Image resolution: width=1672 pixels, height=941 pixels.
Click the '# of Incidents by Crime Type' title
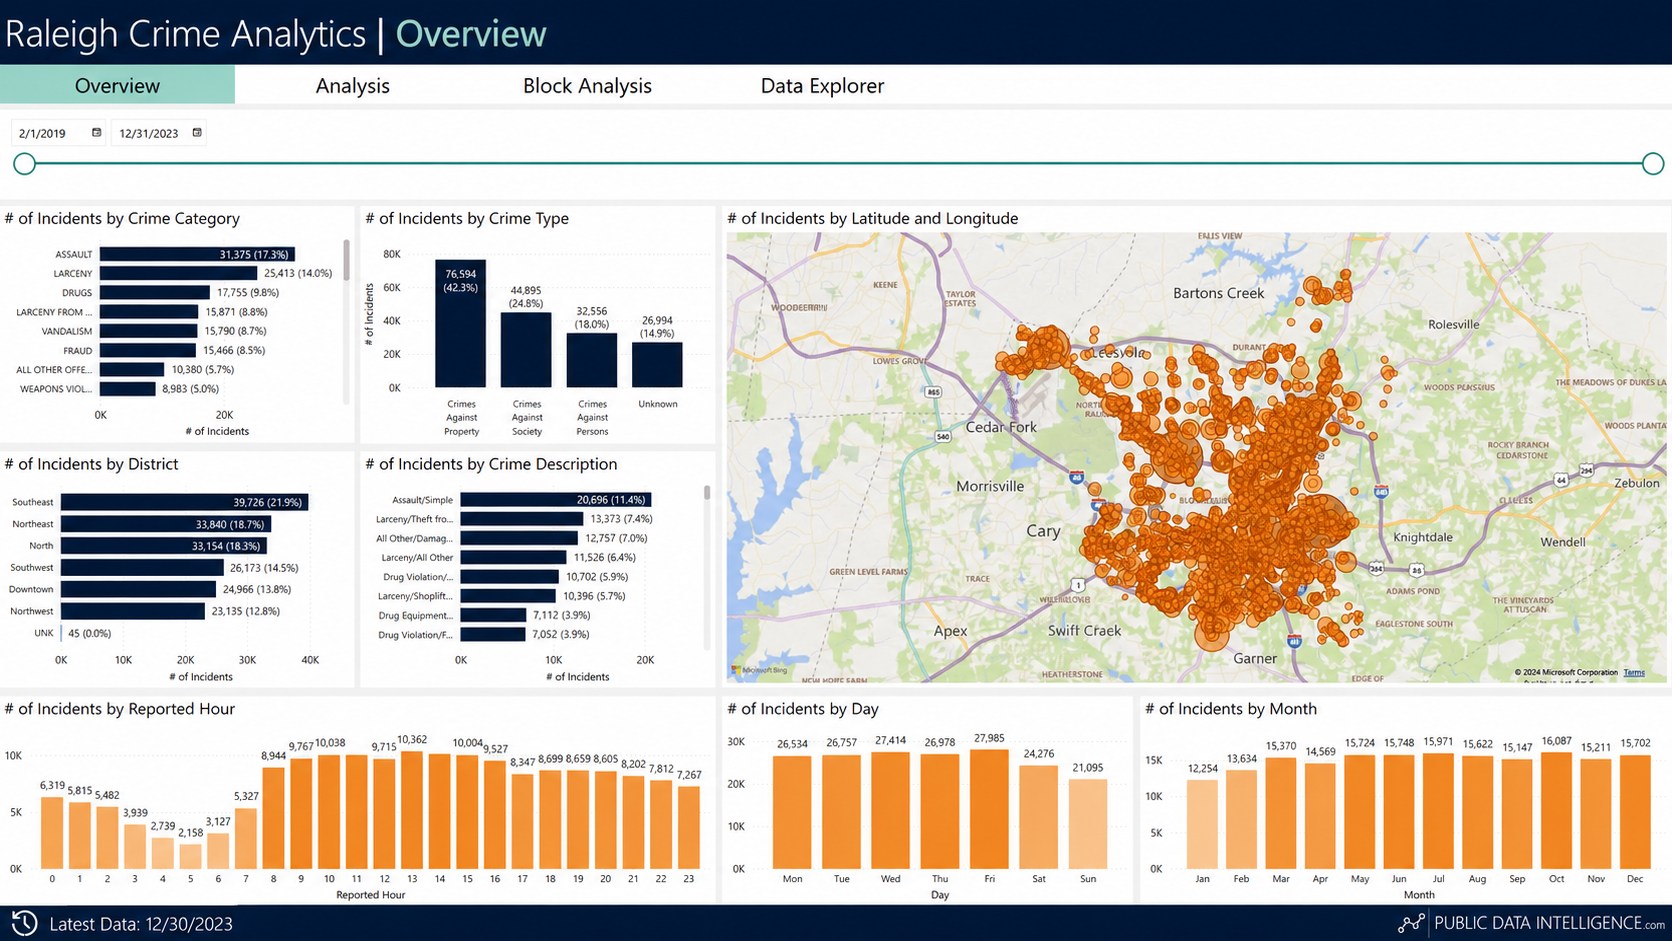pyautogui.click(x=467, y=218)
